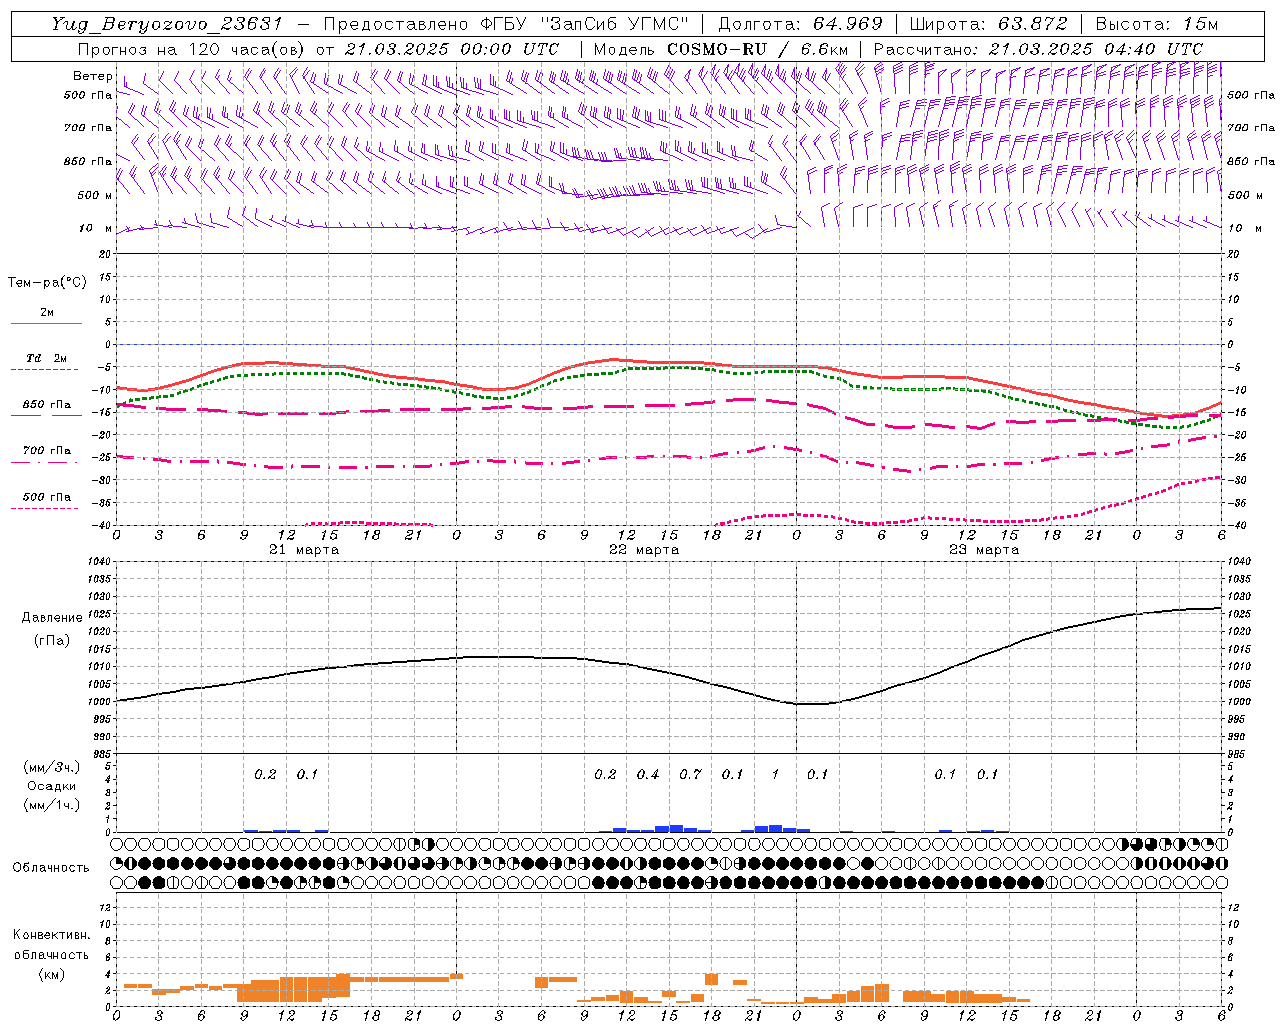Click the computed time Рассчитано: 21.03.2025 04:40 UTC

pyautogui.click(x=1038, y=49)
